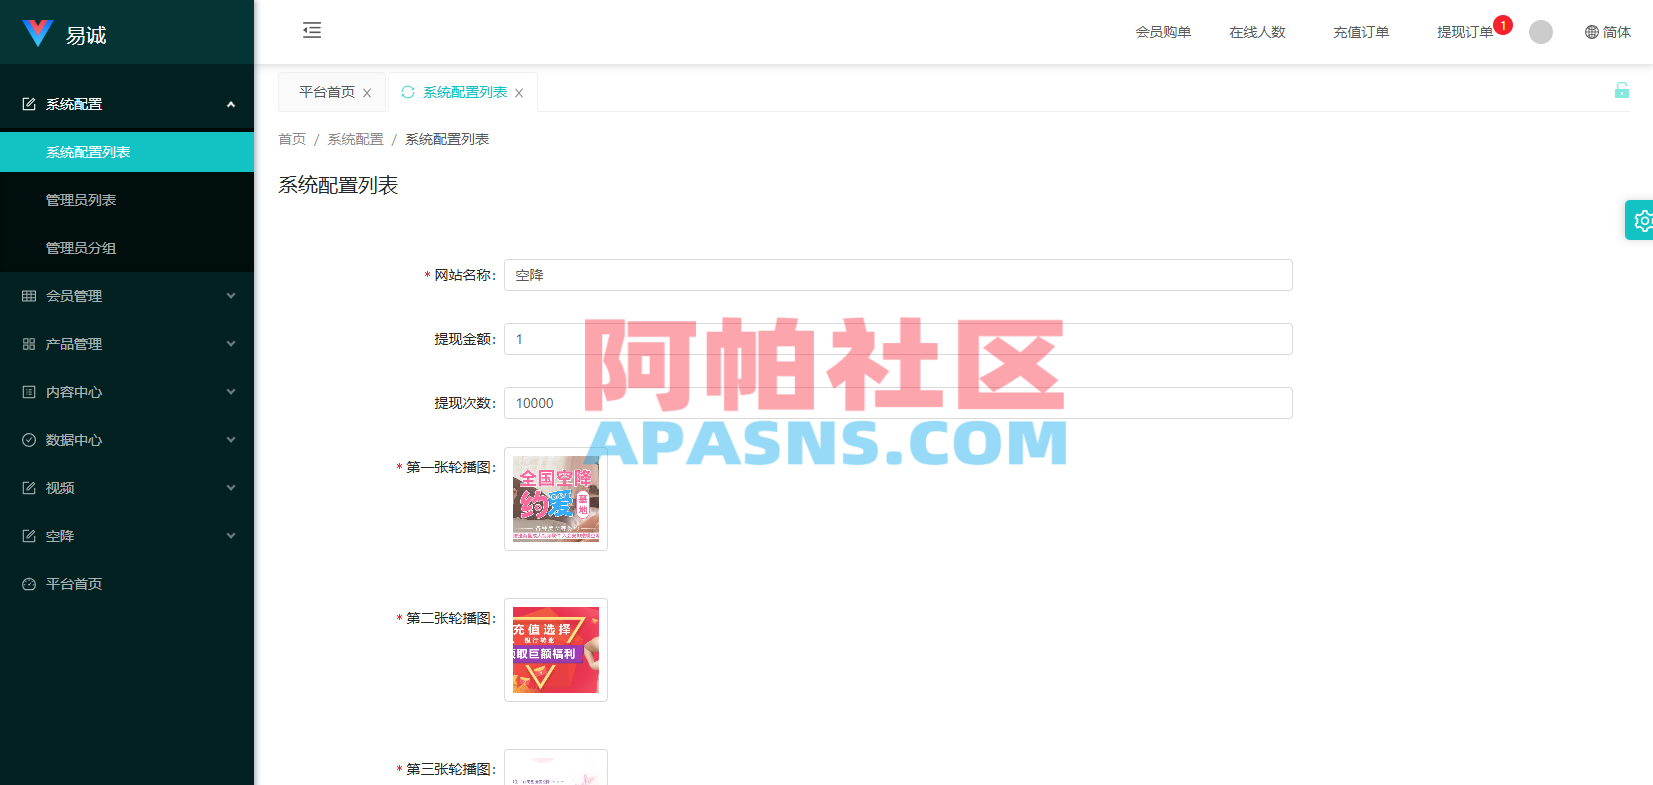Expand the 数据中心 submenu
Image resolution: width=1653 pixels, height=785 pixels.
tap(231, 440)
